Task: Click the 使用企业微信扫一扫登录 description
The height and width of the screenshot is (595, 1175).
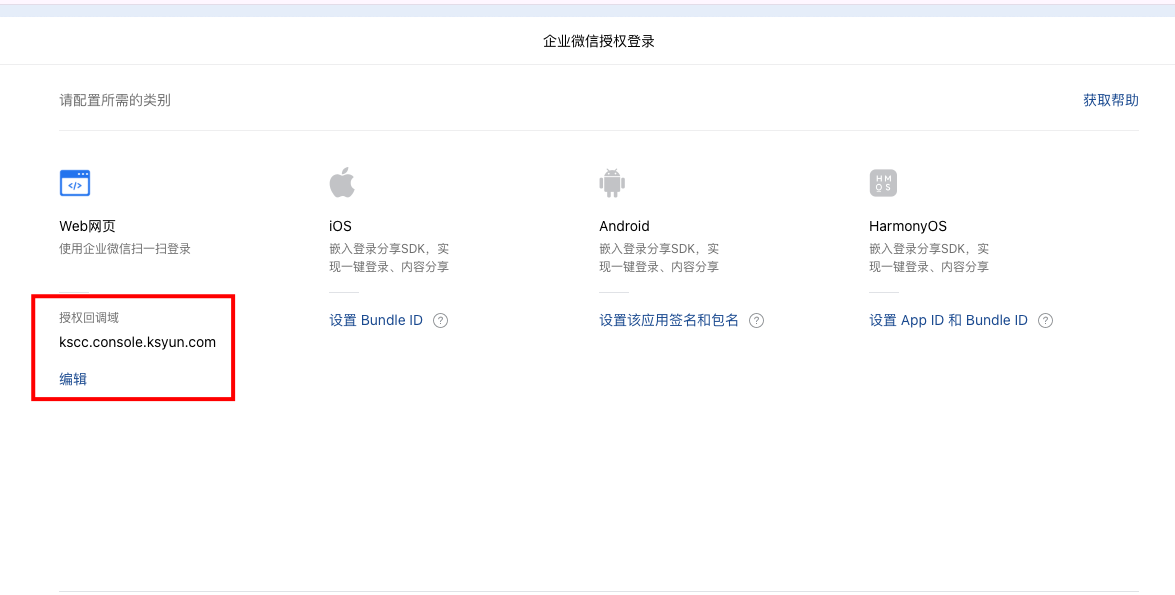Action: [x=125, y=249]
